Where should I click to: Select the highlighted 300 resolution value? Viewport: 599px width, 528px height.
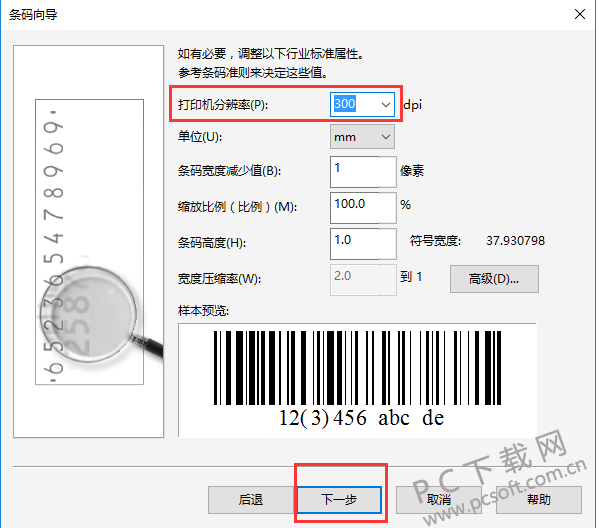(345, 104)
